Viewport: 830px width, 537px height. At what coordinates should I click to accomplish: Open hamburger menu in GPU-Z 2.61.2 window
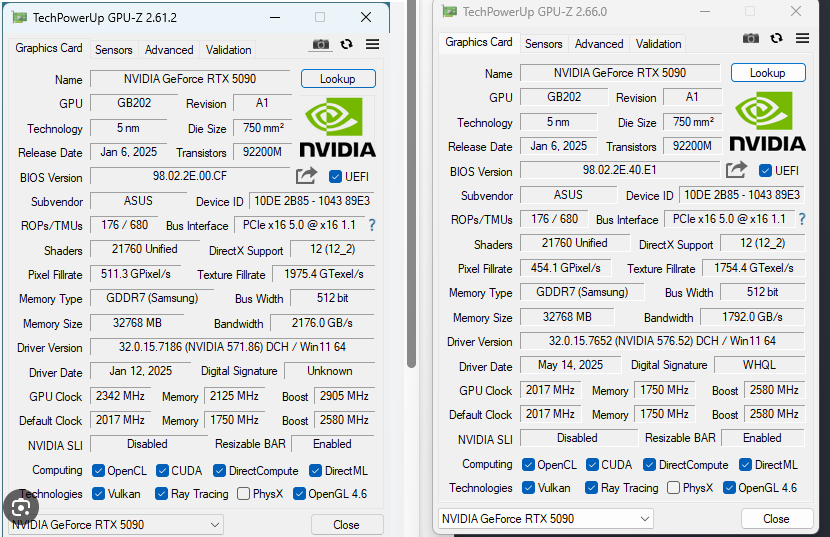[x=373, y=44]
